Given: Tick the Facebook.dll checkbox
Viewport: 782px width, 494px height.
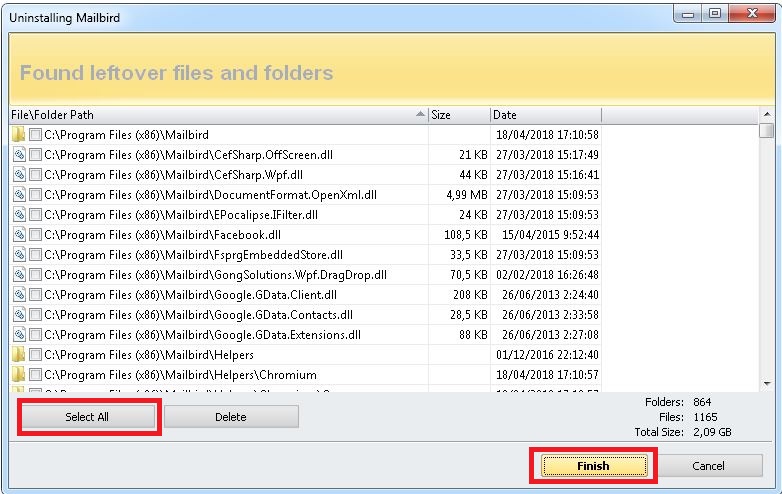Looking at the screenshot, I should [35, 234].
